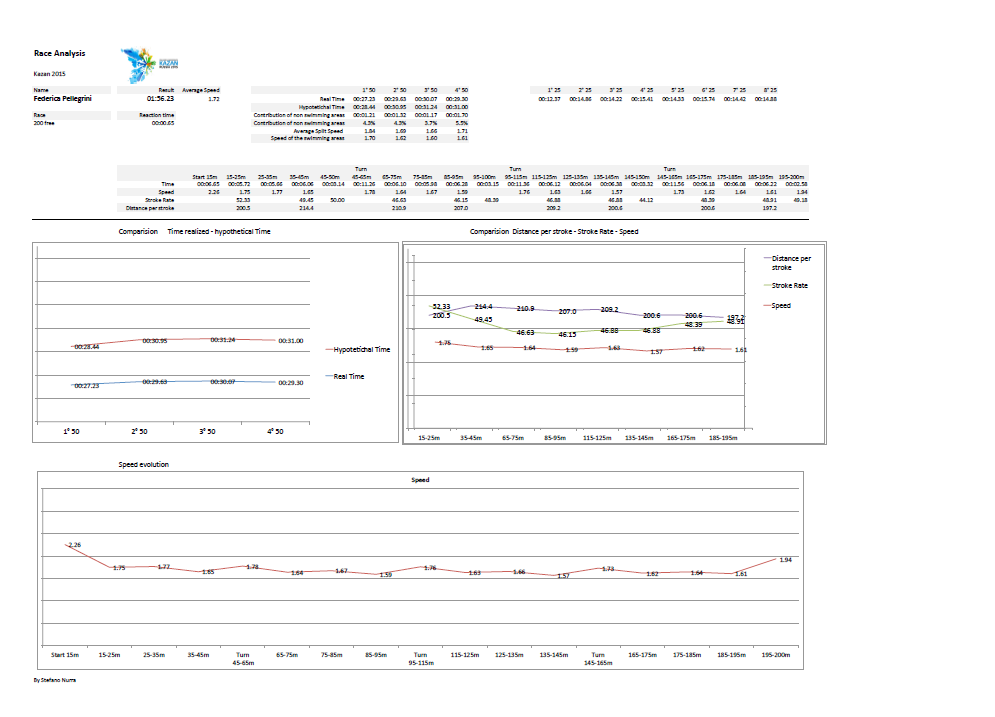The width and height of the screenshot is (995, 717).
Task: Click data label '00:29.30' on real time line
Action: 291,383
